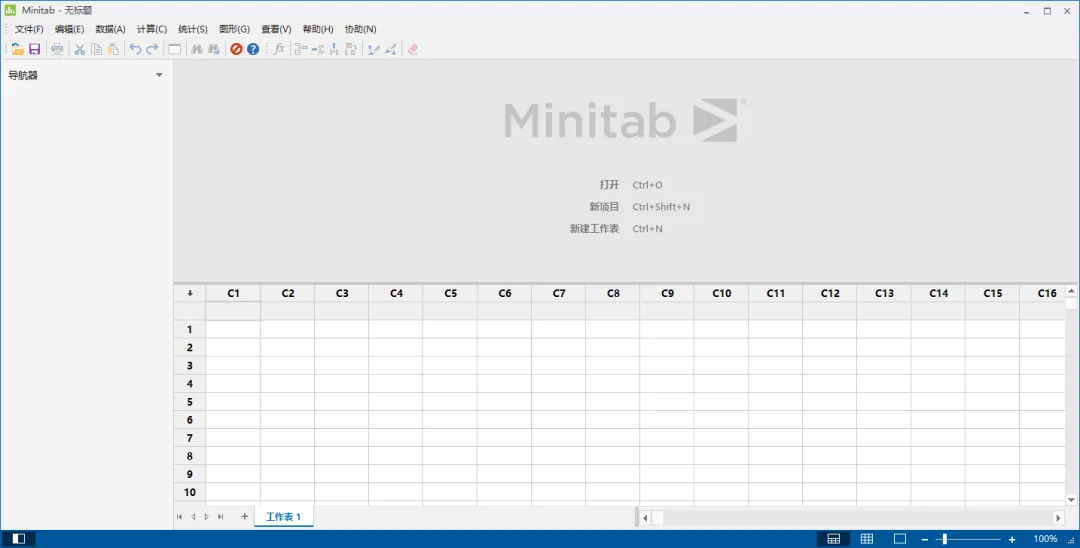
Task: Click the fourth toolbar icon after fx
Action: (351, 49)
